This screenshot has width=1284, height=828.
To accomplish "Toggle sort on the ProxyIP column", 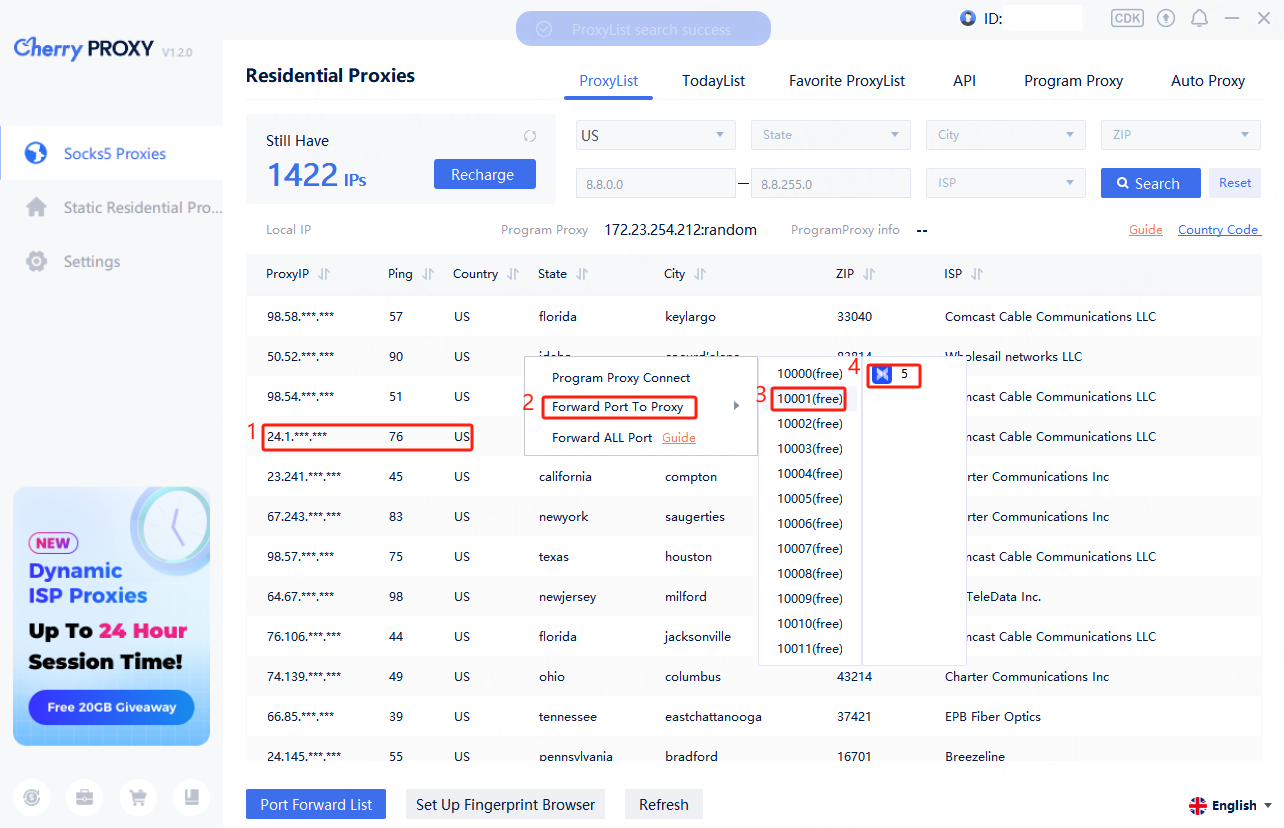I will (x=324, y=274).
